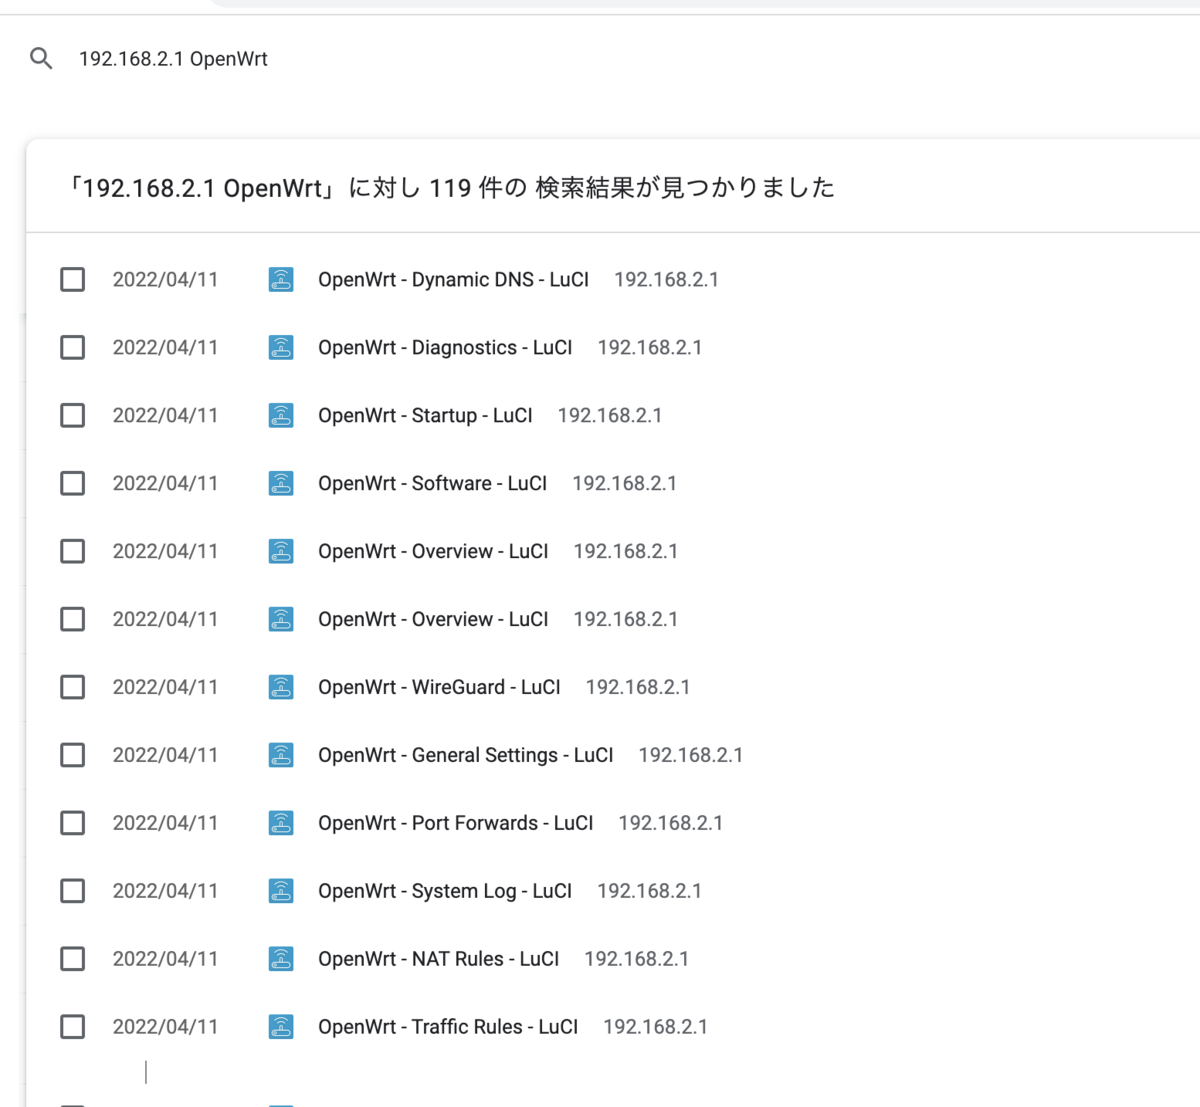Click 192.168.2.1 domain beside WireGuard
1200x1107 pixels.
tap(638, 688)
